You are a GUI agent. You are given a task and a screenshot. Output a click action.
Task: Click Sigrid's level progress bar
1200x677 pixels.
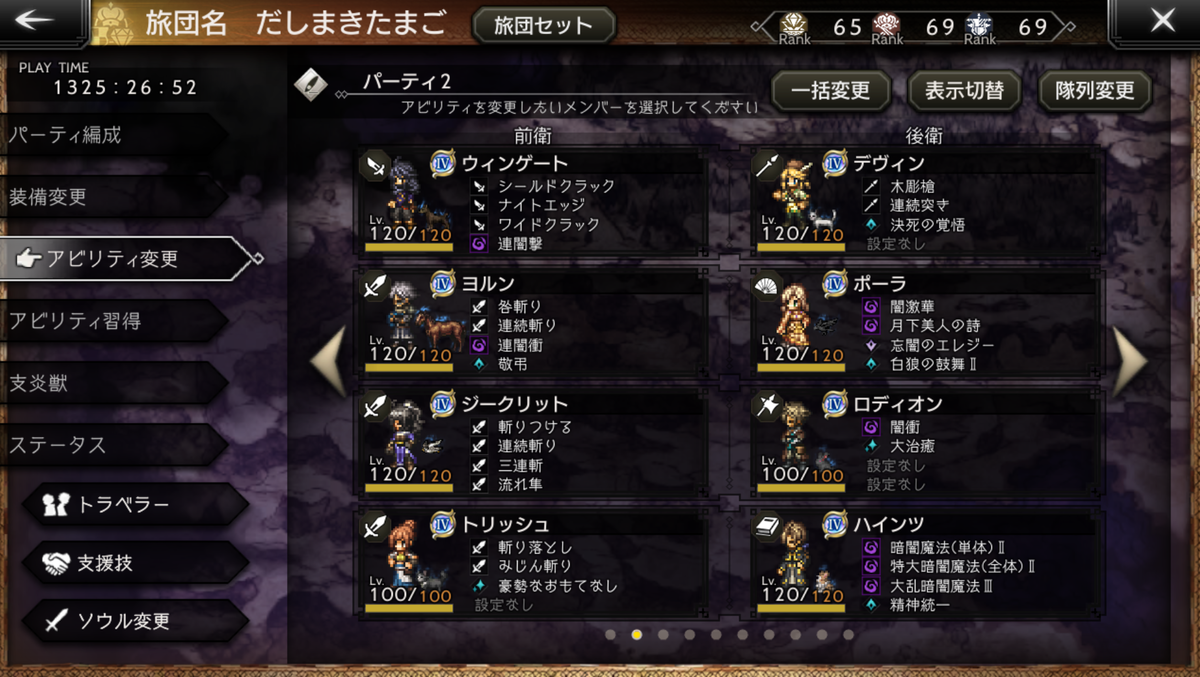click(x=409, y=488)
